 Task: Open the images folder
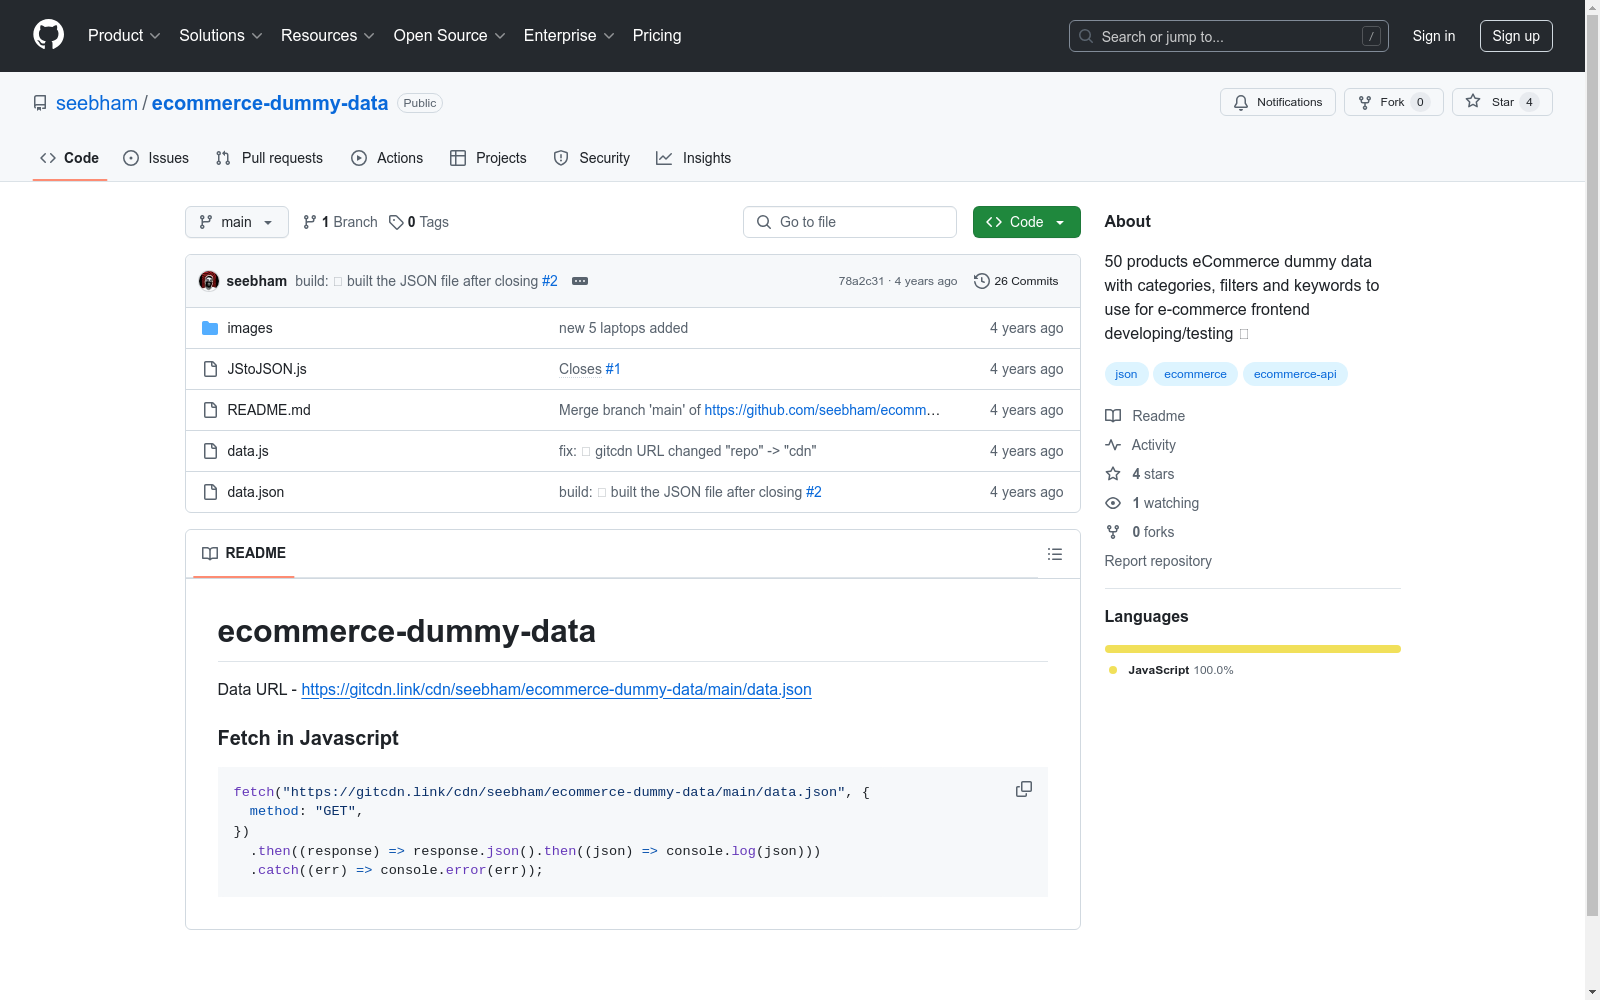pyautogui.click(x=250, y=328)
